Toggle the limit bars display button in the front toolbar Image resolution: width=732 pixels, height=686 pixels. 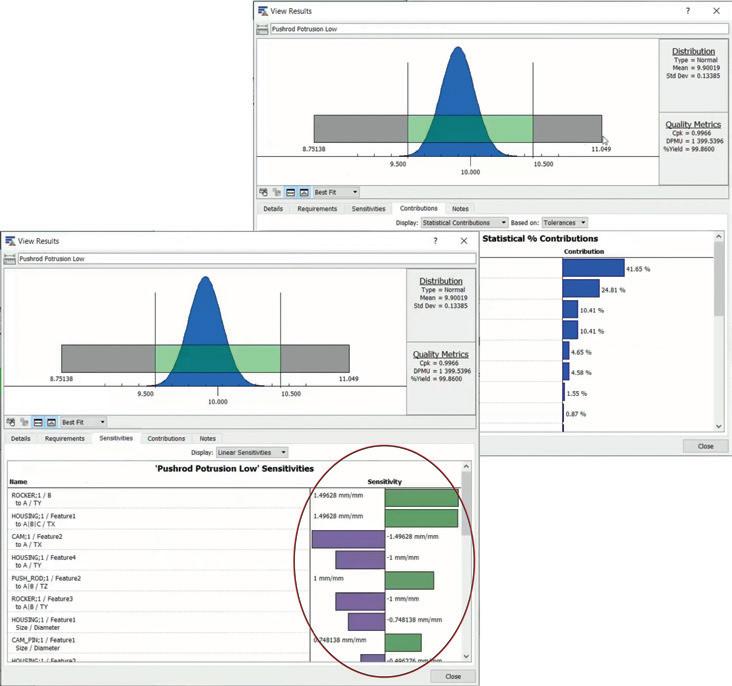click(38, 422)
